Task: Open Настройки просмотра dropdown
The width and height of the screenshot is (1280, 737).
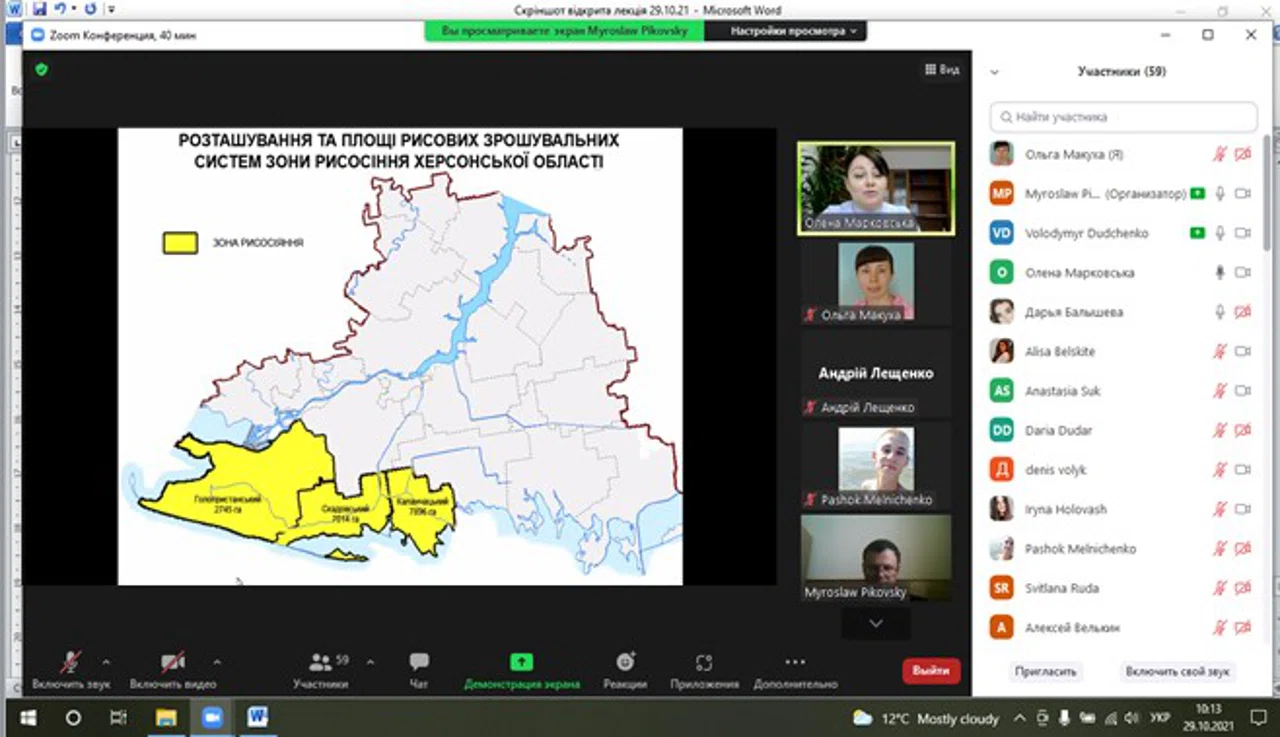Action: click(x=786, y=32)
